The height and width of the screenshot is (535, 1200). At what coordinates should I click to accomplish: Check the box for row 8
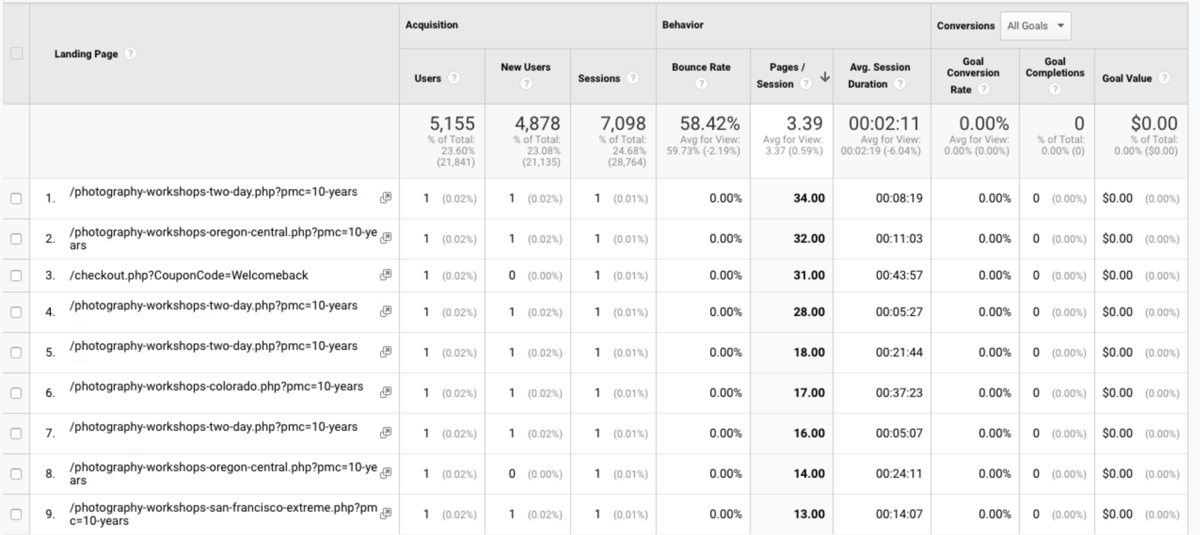tap(16, 474)
